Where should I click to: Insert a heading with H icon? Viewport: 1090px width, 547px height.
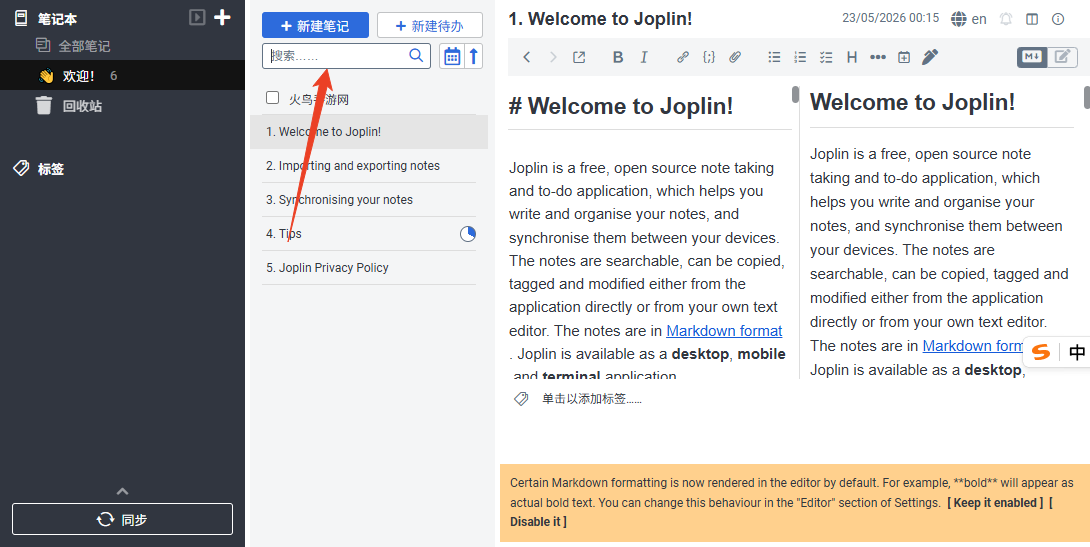(852, 58)
